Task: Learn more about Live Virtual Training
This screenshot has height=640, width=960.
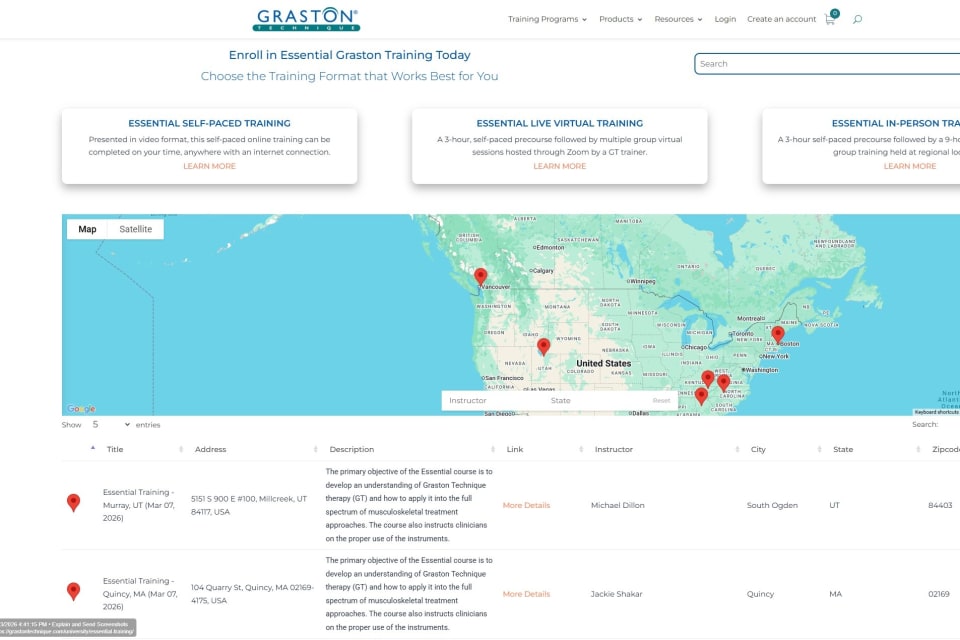Action: tap(560, 166)
